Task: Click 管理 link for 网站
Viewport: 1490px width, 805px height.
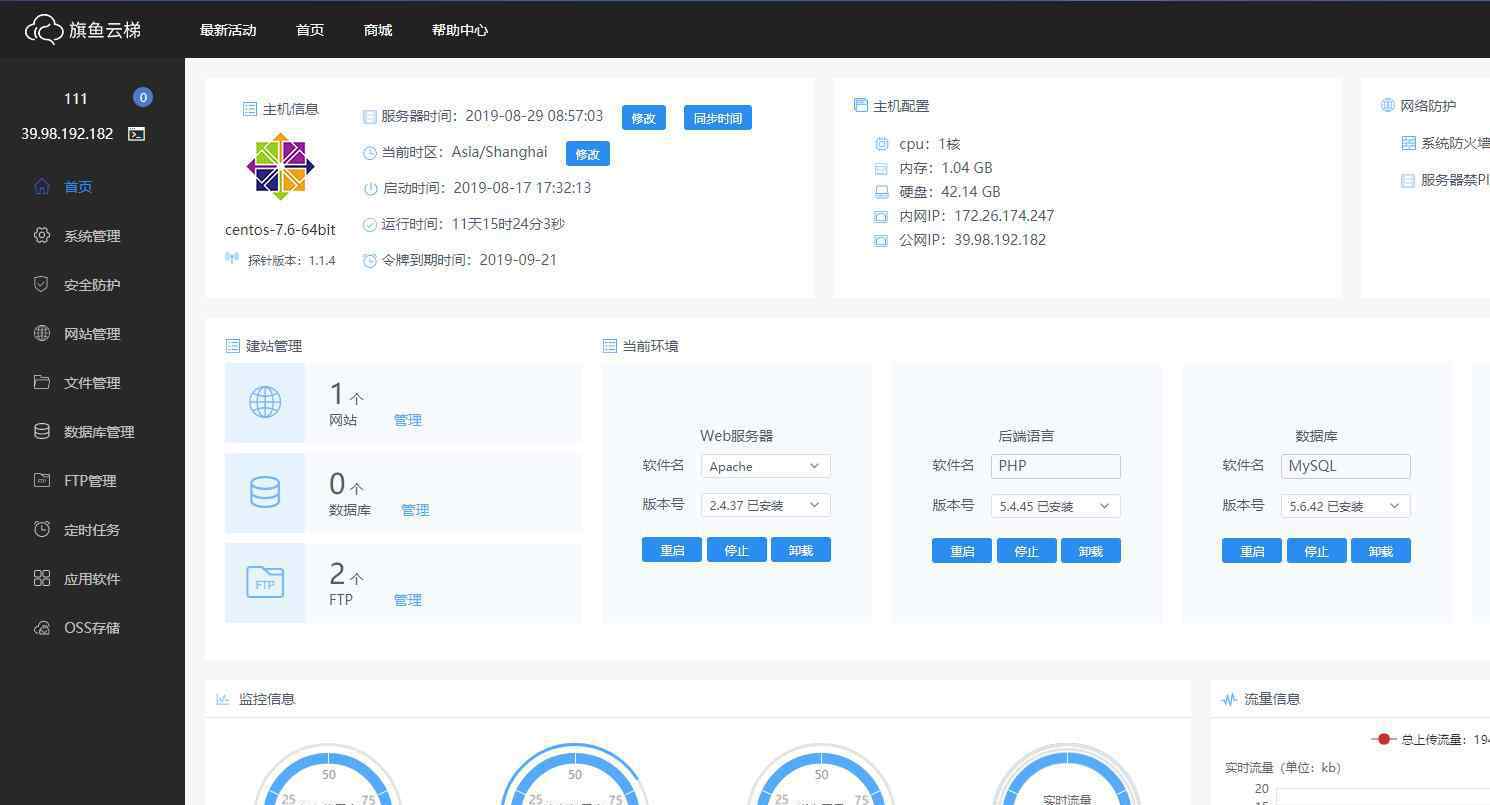Action: 408,420
